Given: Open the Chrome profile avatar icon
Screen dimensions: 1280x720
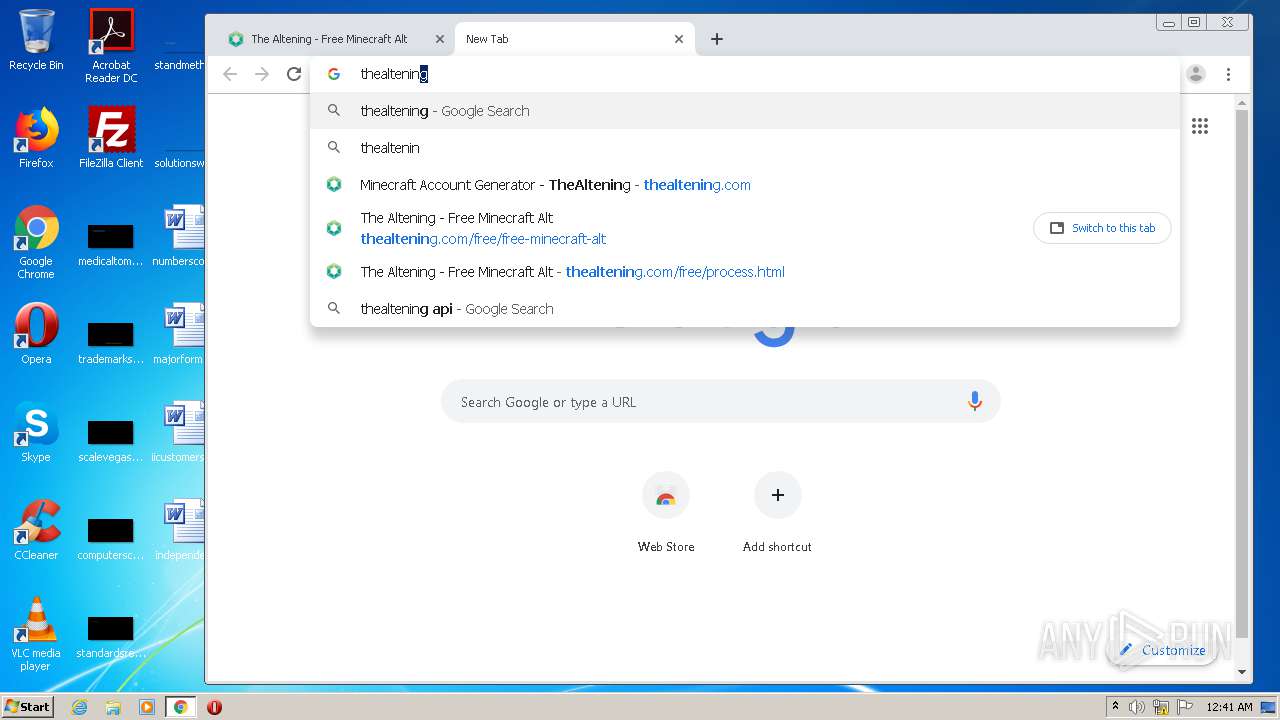Looking at the screenshot, I should pos(1196,74).
